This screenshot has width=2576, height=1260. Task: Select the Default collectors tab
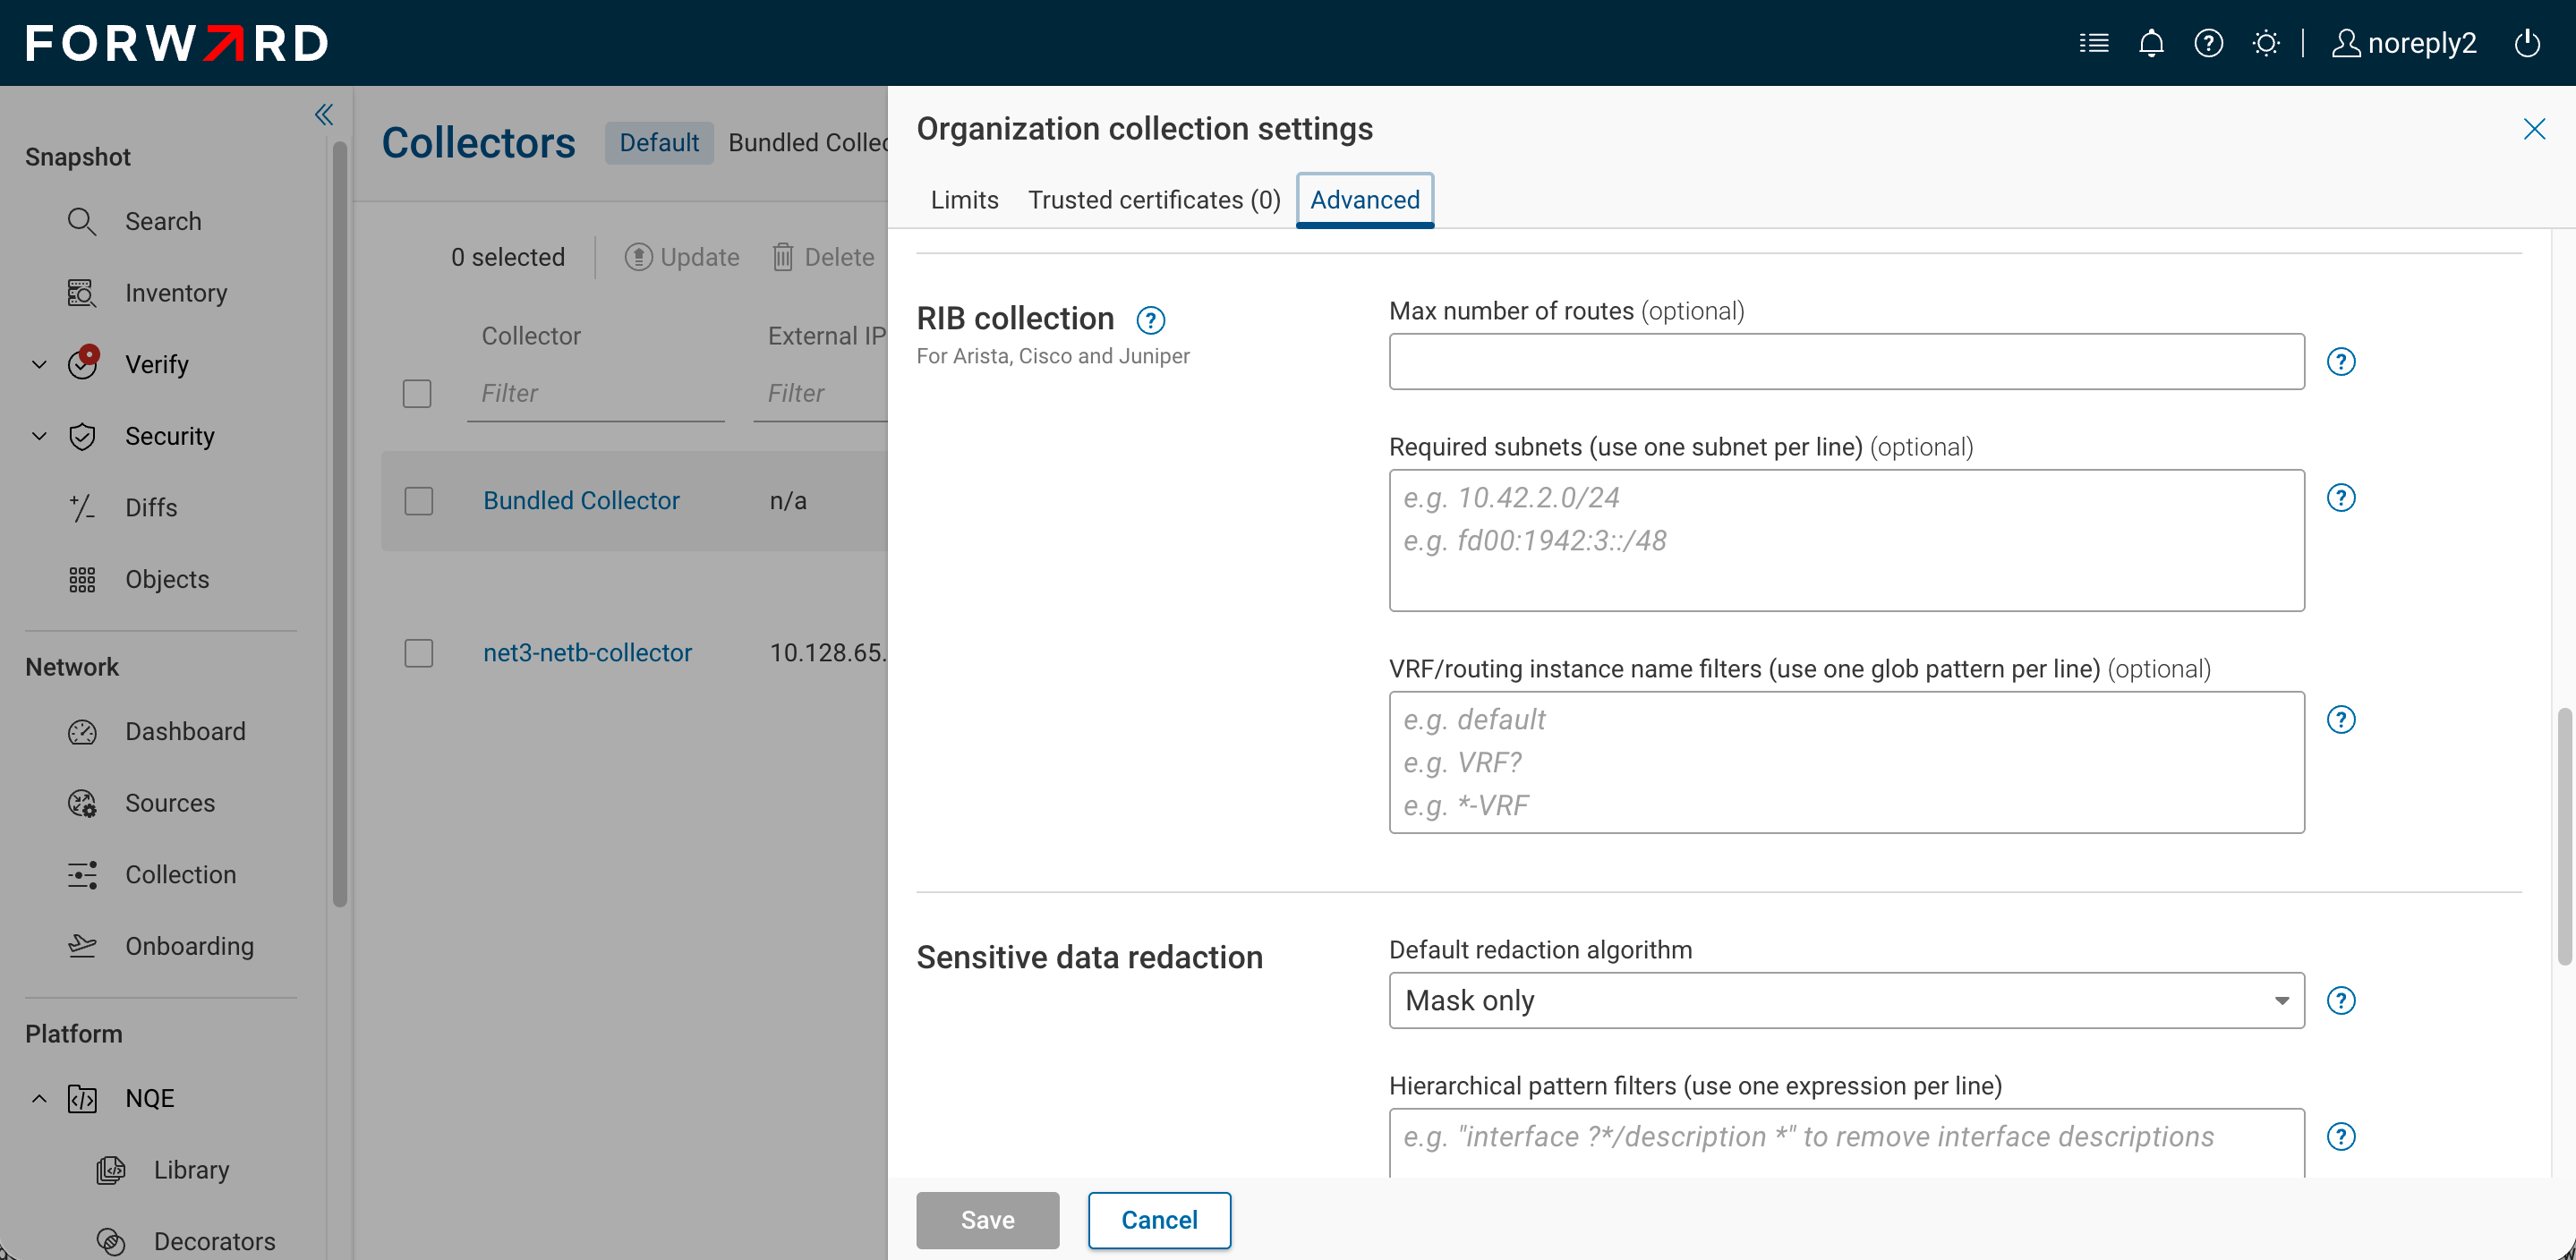tap(659, 143)
